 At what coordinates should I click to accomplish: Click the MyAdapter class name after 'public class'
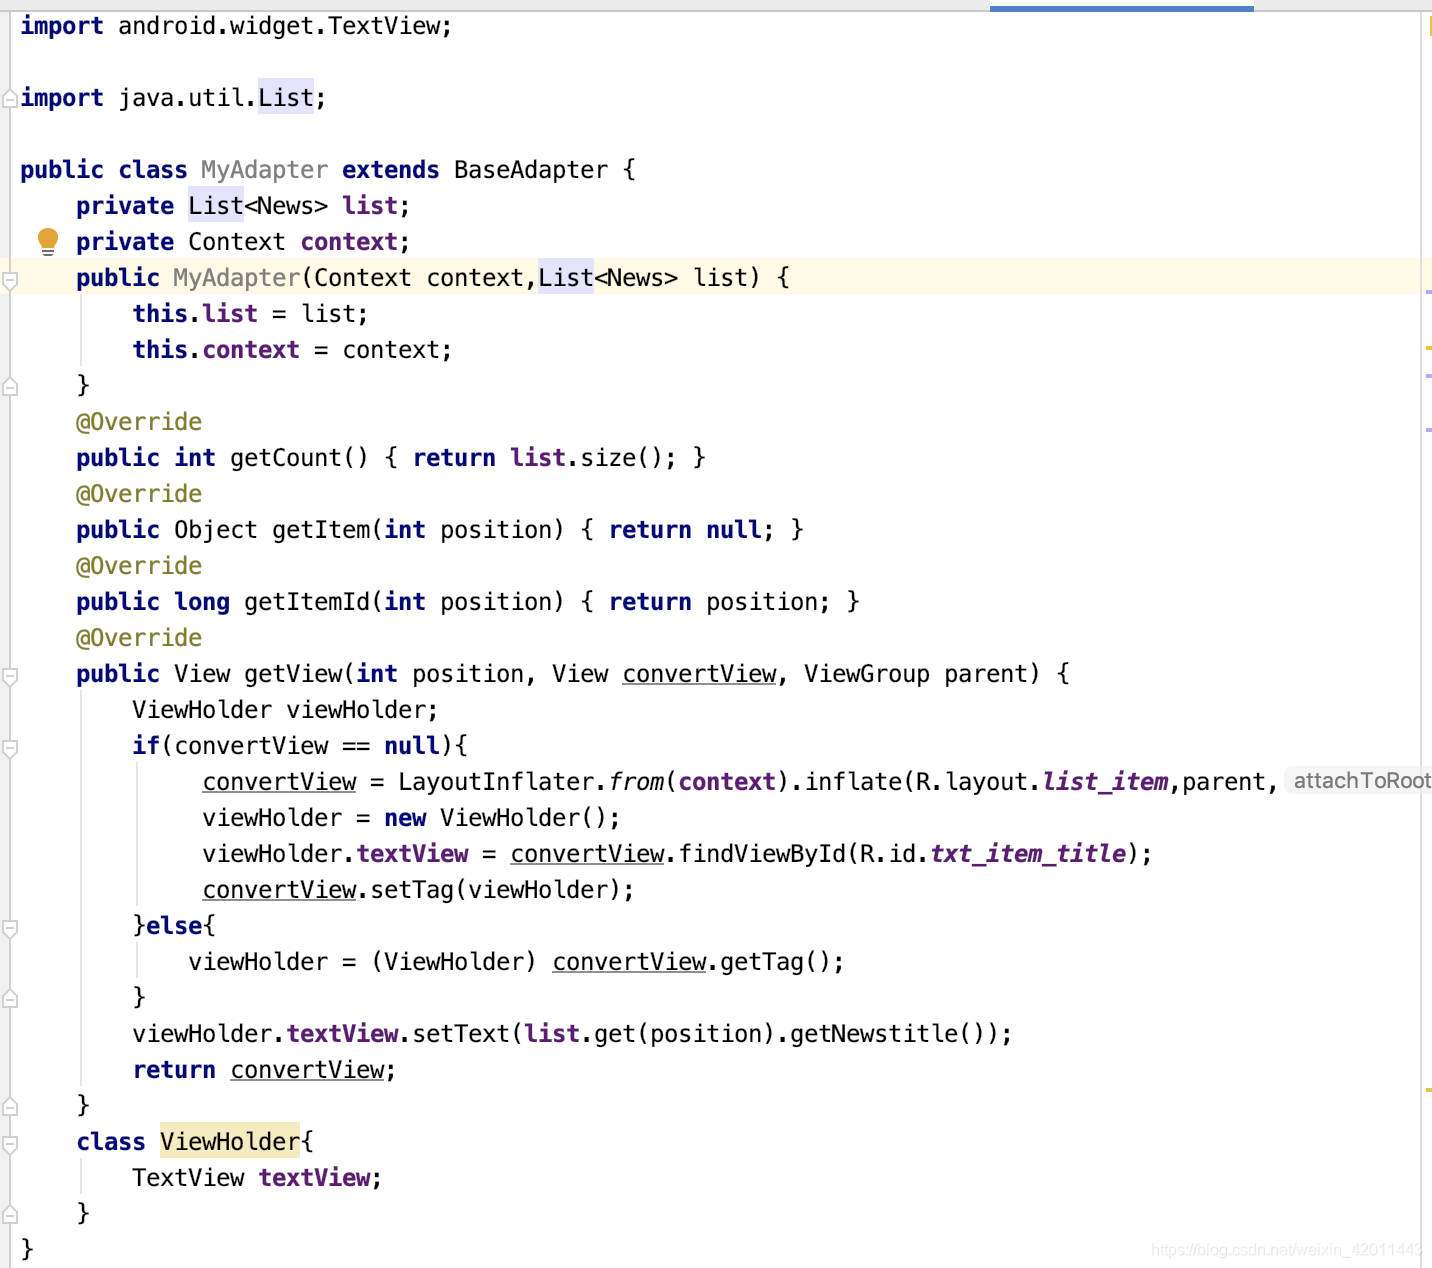point(264,170)
